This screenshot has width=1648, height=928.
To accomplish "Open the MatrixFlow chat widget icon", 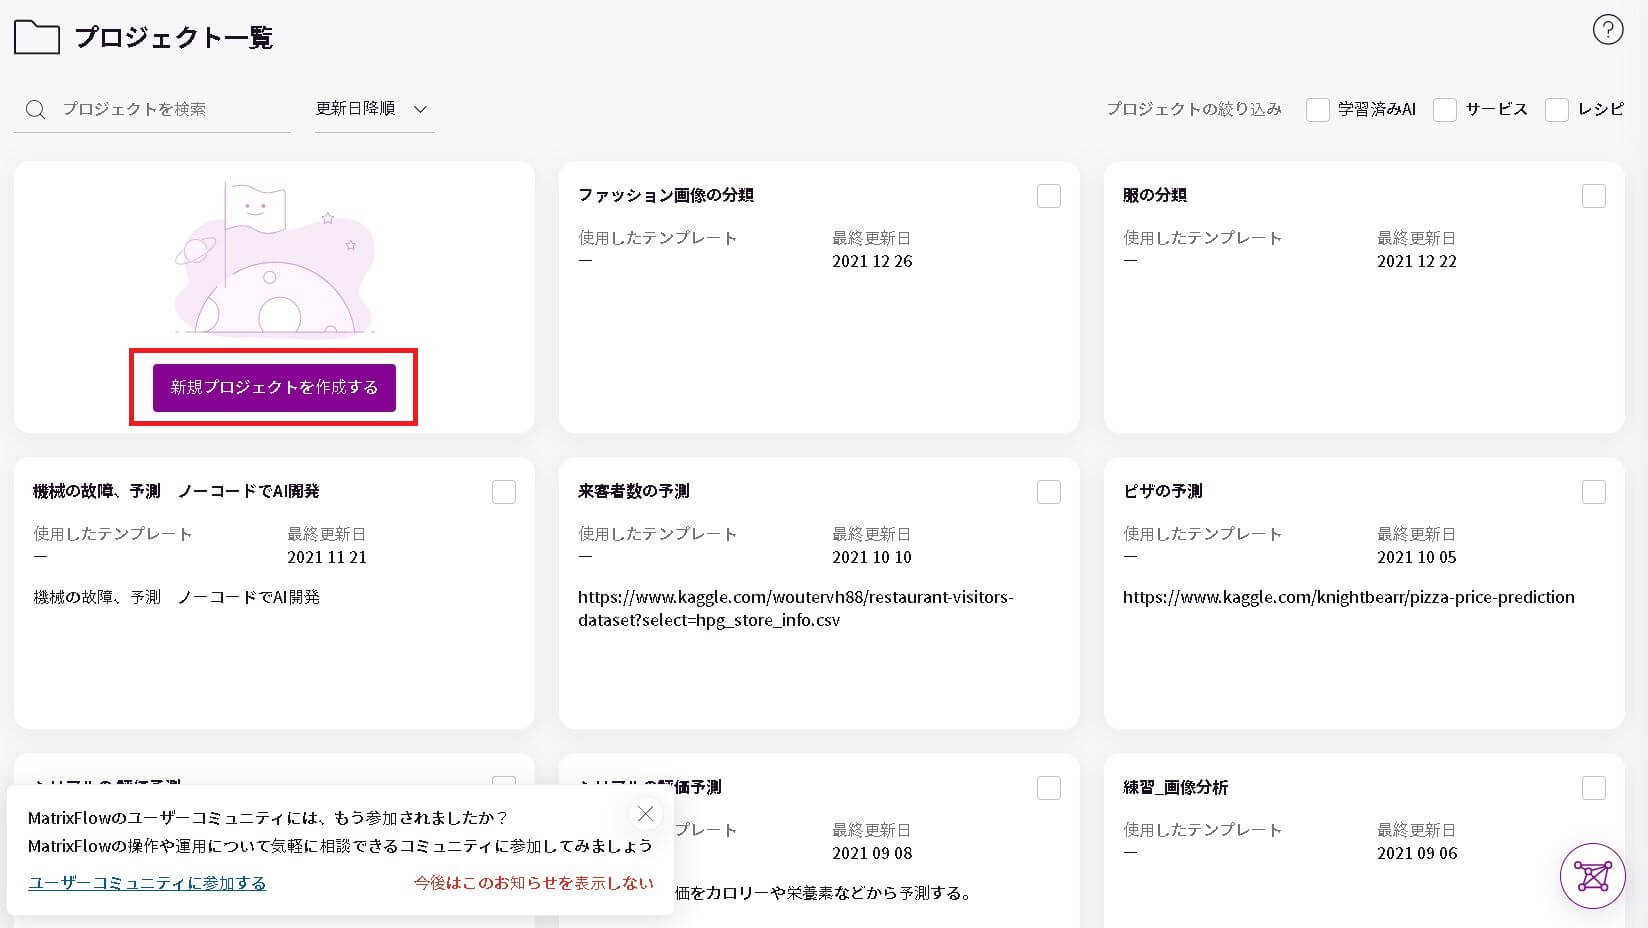I will (1592, 876).
